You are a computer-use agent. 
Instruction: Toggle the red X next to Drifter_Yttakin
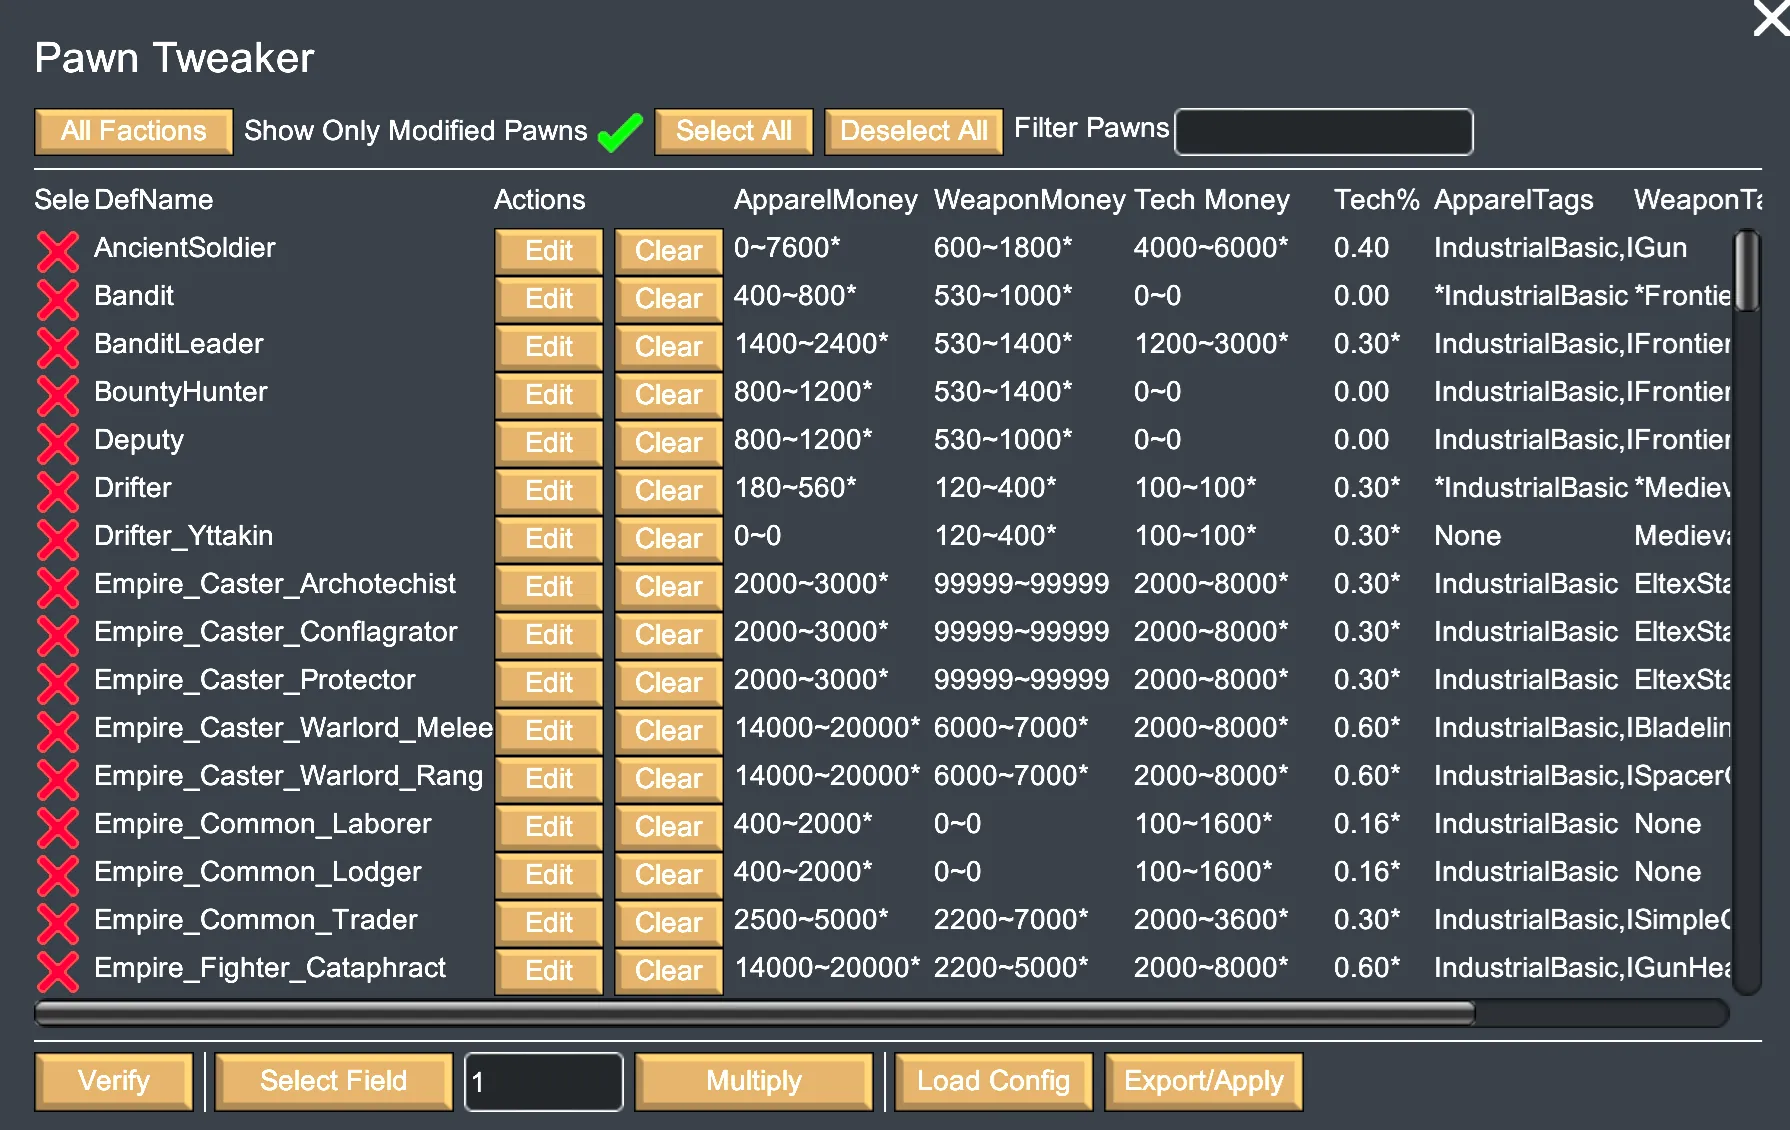[58, 539]
